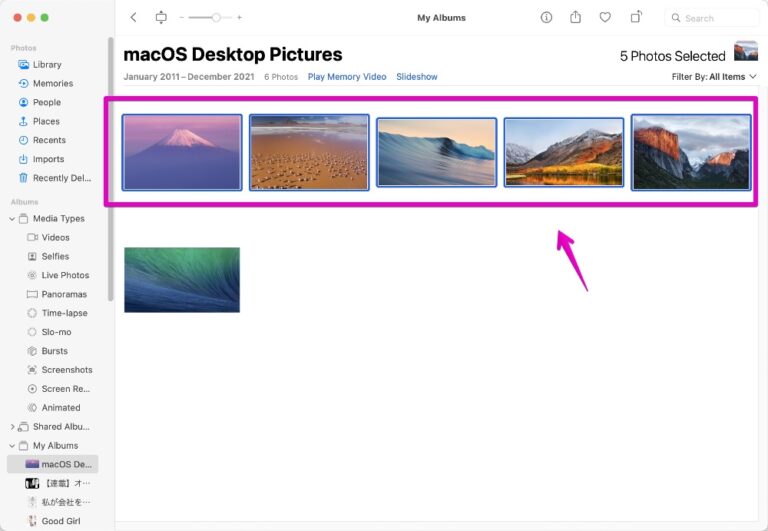Open the Info inspector icon
768x531 pixels.
[546, 18]
